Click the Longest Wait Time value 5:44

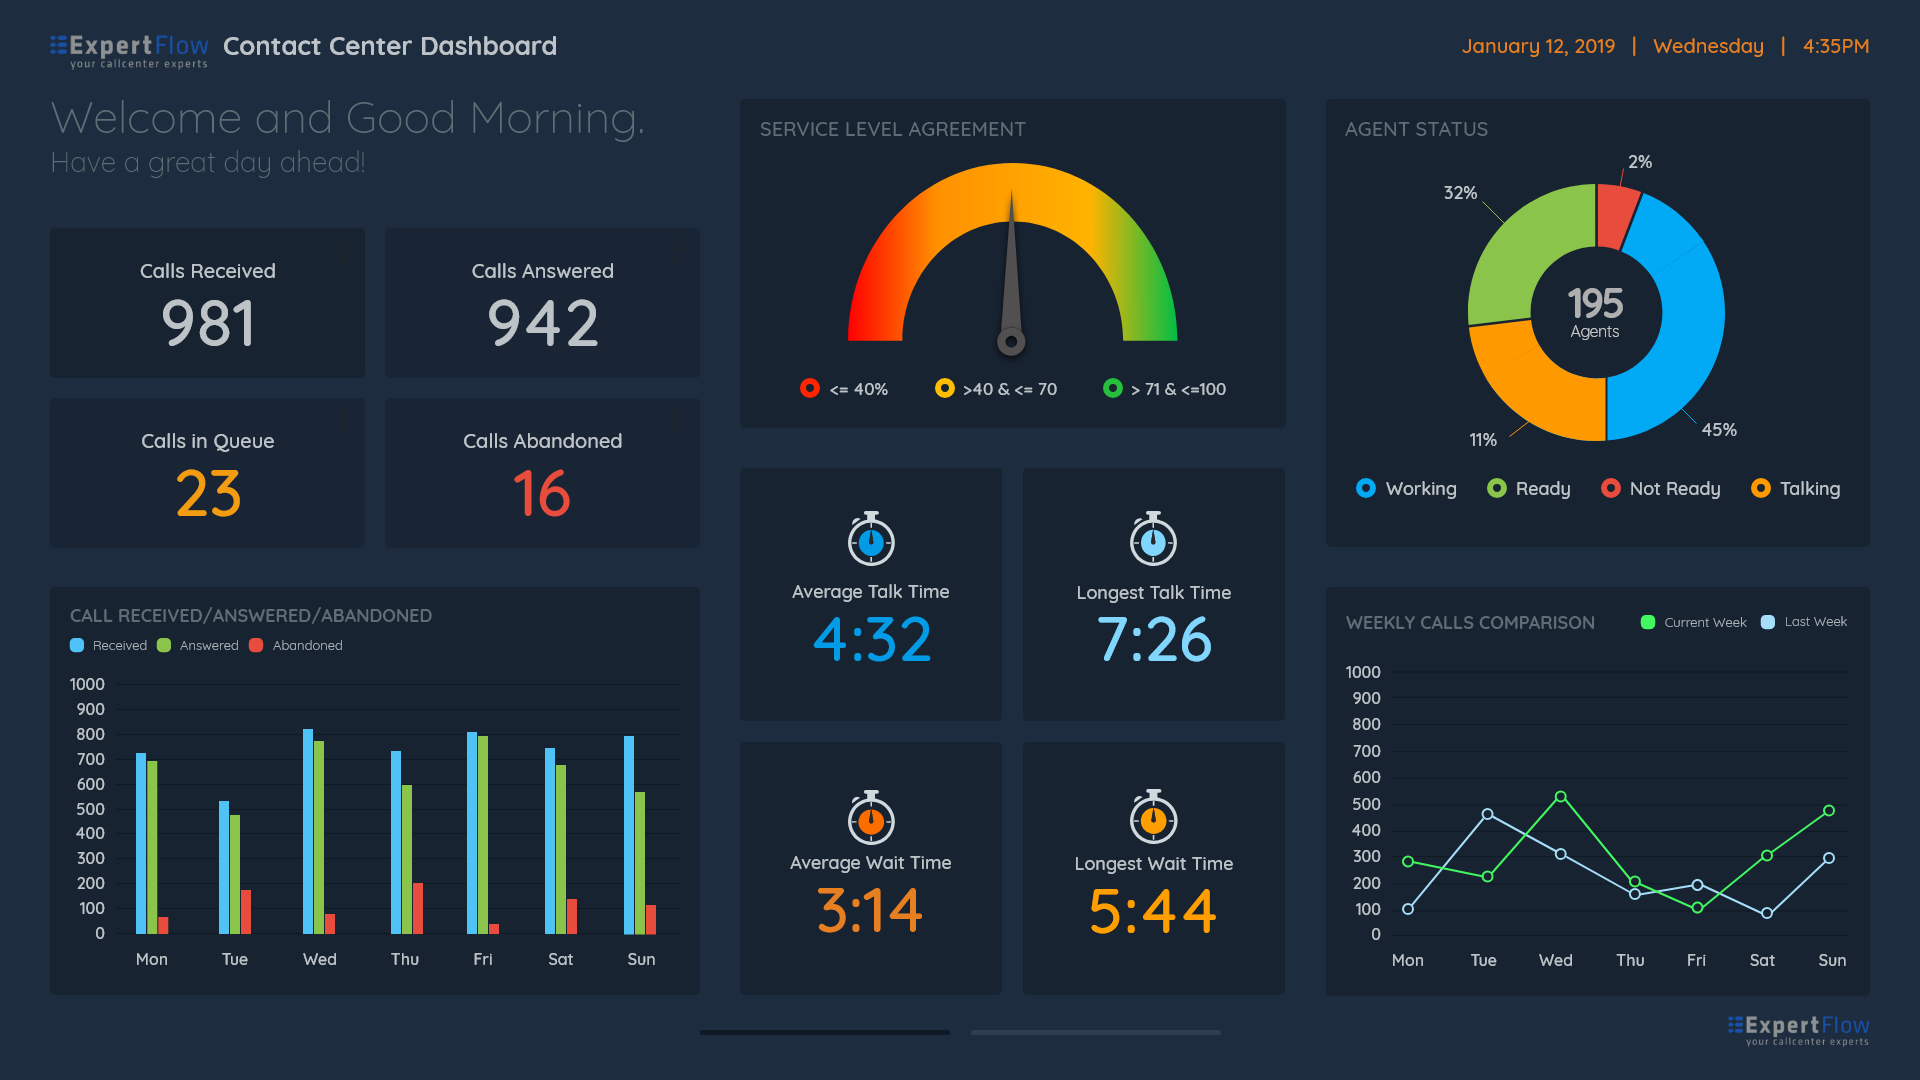tap(1153, 911)
